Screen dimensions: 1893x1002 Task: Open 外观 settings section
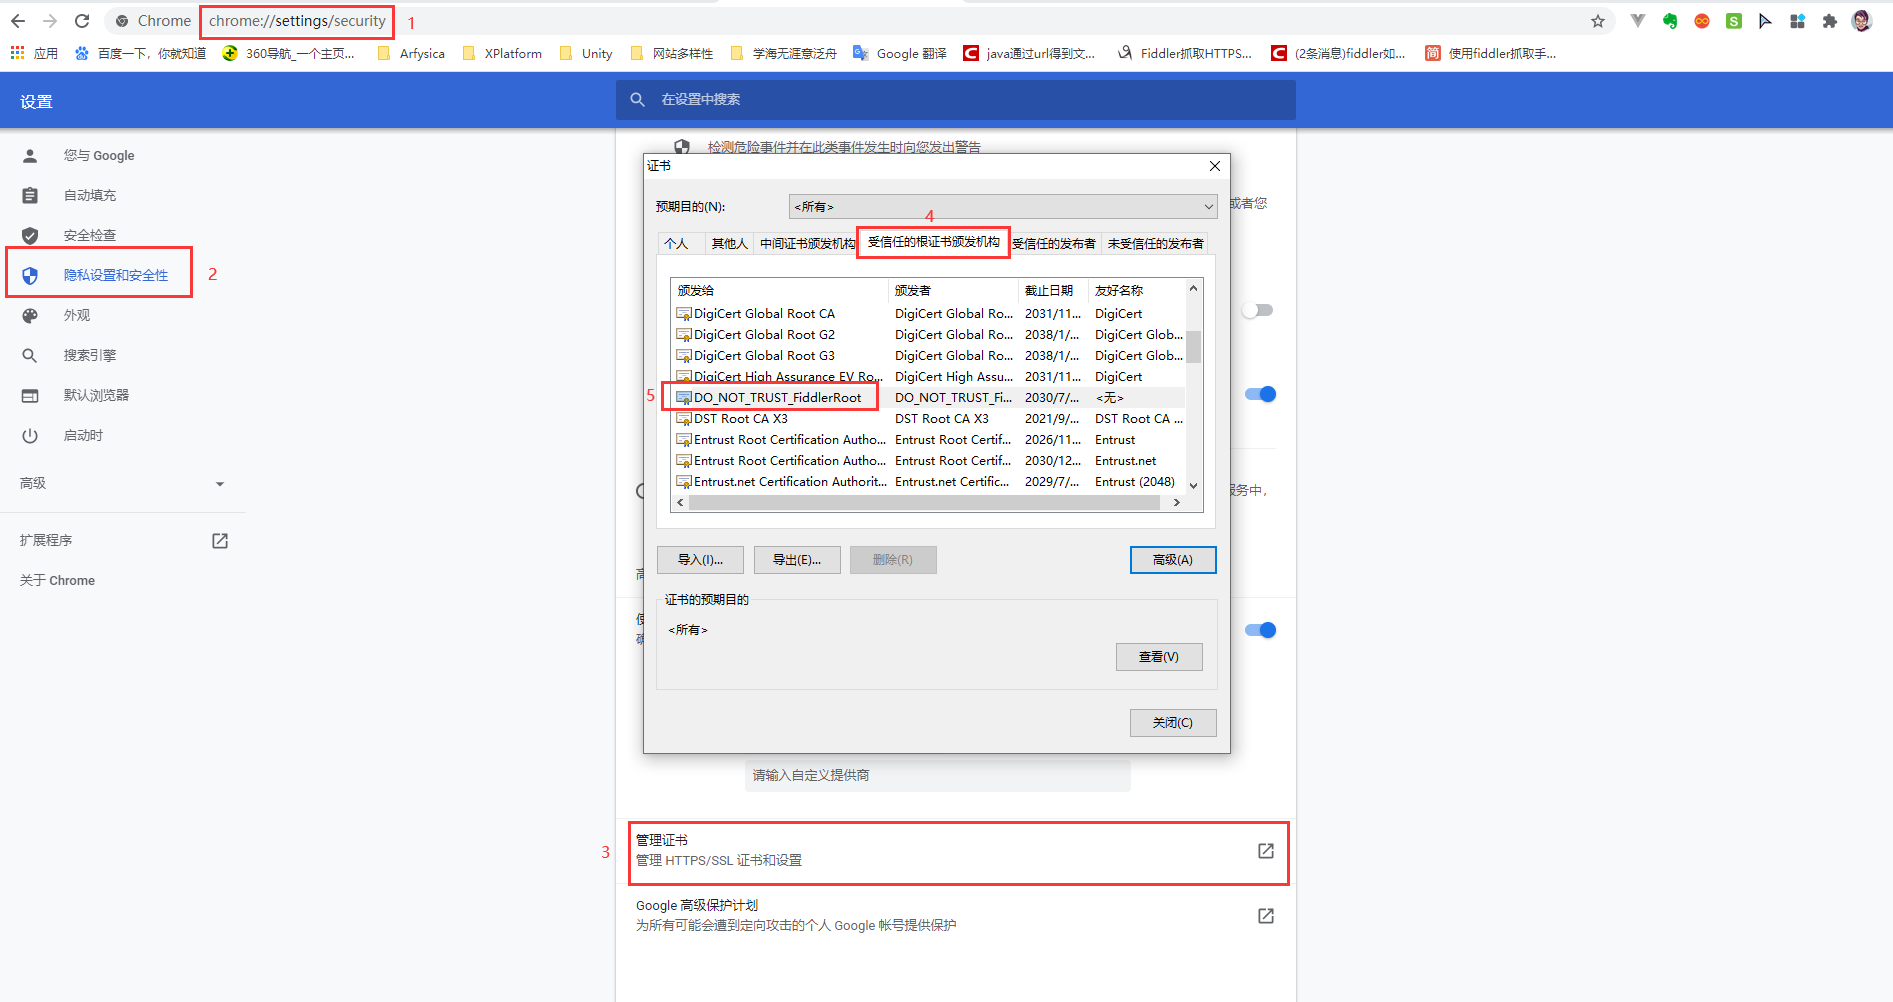point(77,315)
